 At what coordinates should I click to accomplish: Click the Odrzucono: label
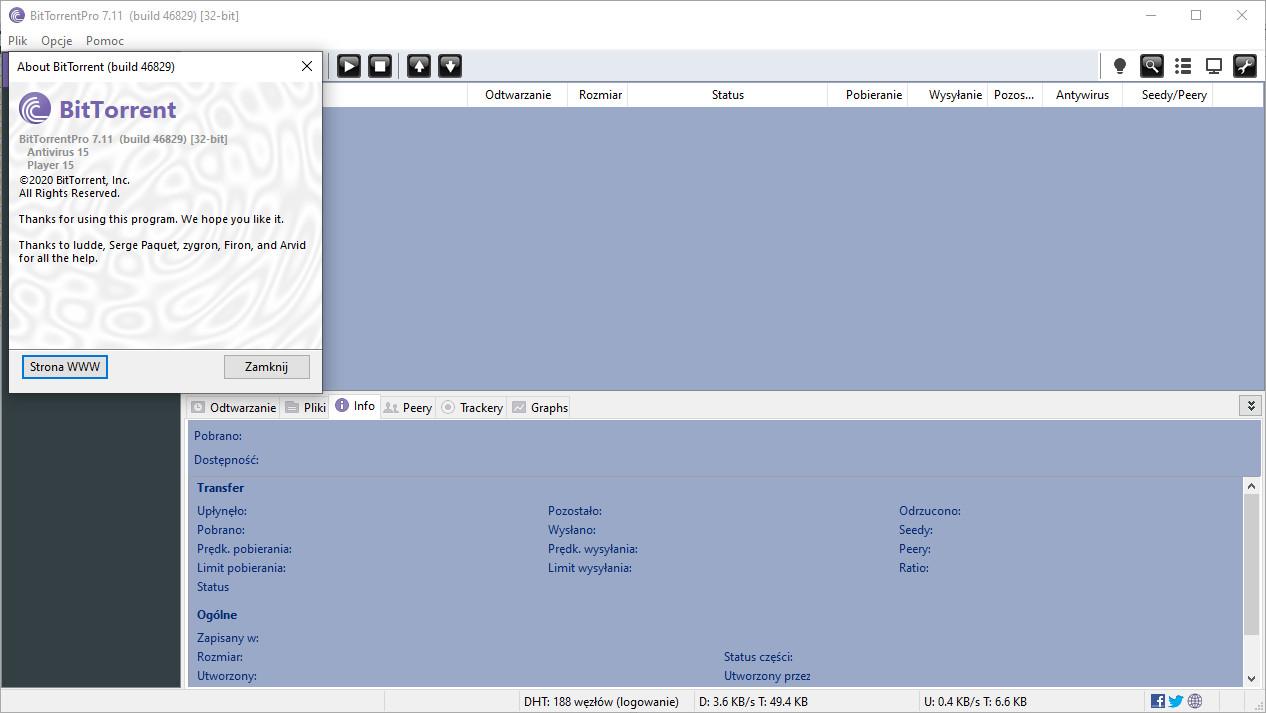click(x=930, y=511)
